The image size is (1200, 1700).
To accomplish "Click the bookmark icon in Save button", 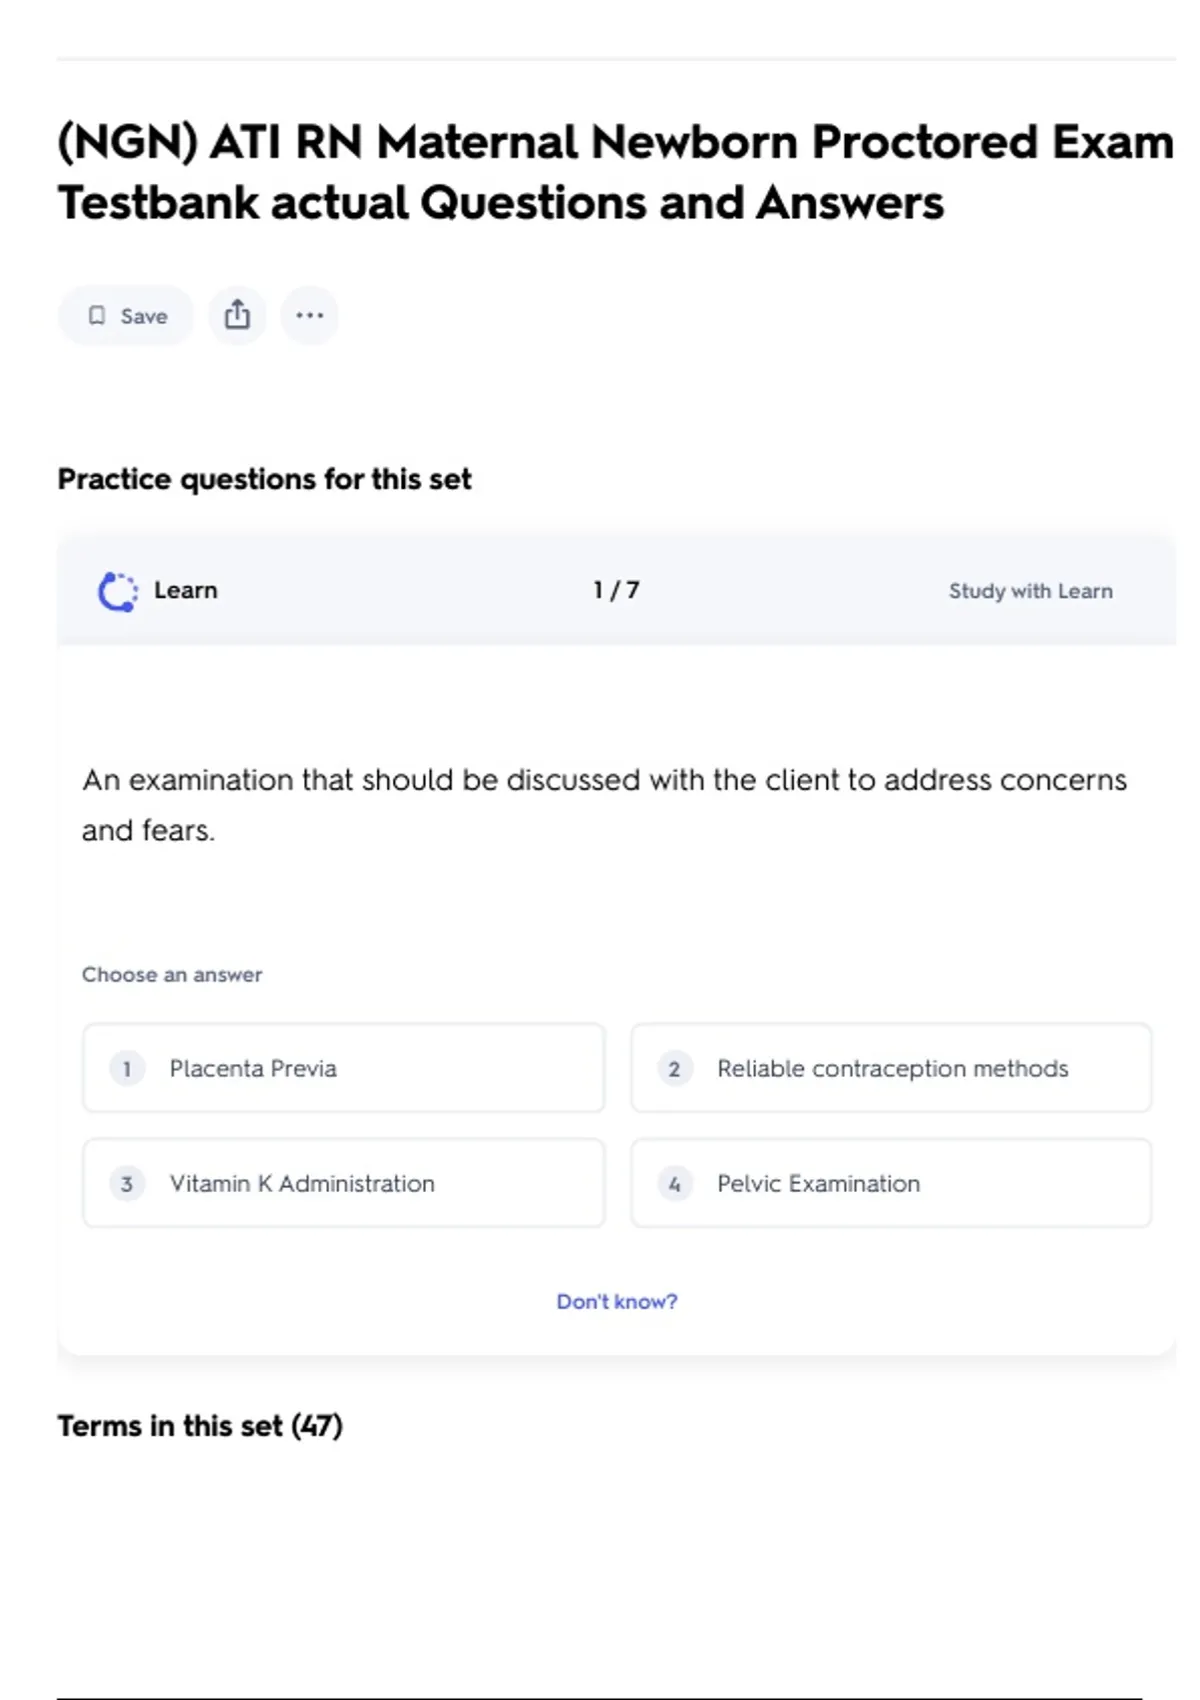I will pos(97,316).
